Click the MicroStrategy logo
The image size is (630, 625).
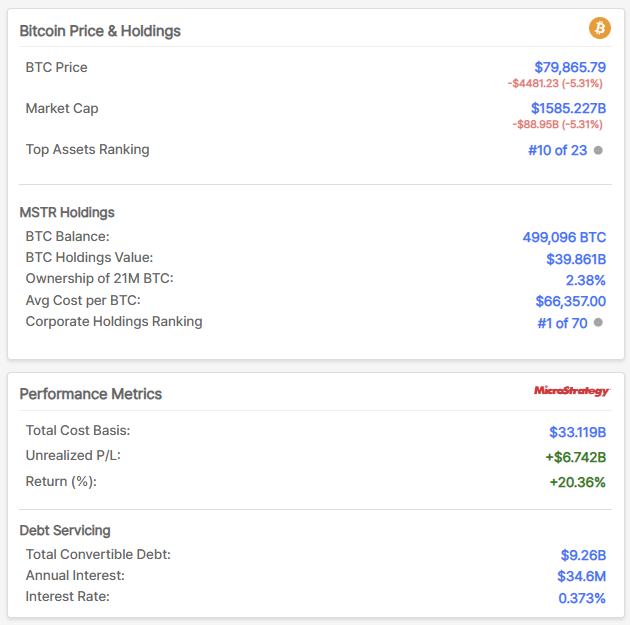pyautogui.click(x=571, y=391)
